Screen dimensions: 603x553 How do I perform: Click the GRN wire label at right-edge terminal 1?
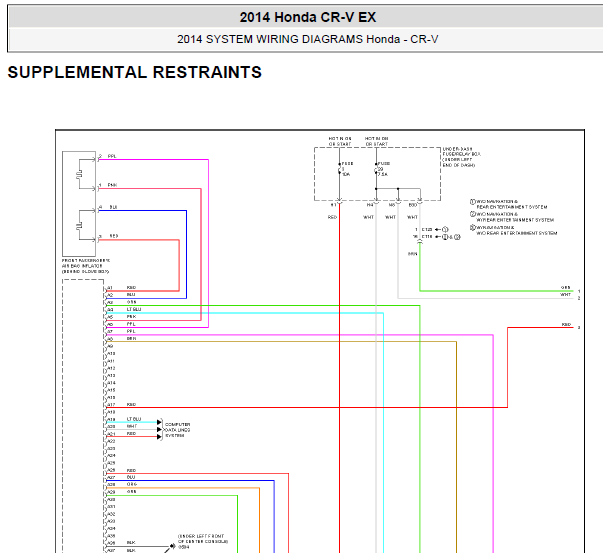click(565, 288)
